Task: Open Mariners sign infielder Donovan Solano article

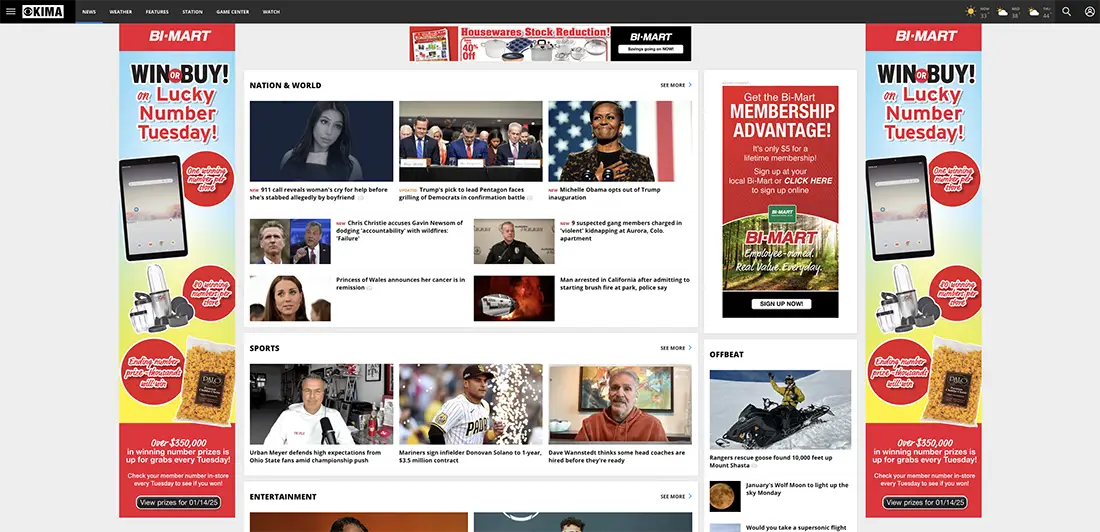Action: pyautogui.click(x=470, y=457)
